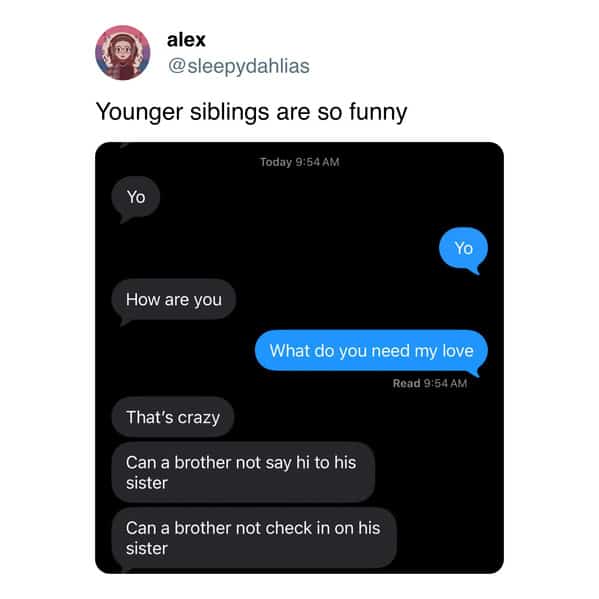Tap the gray Yo message bubble

[x=136, y=197]
